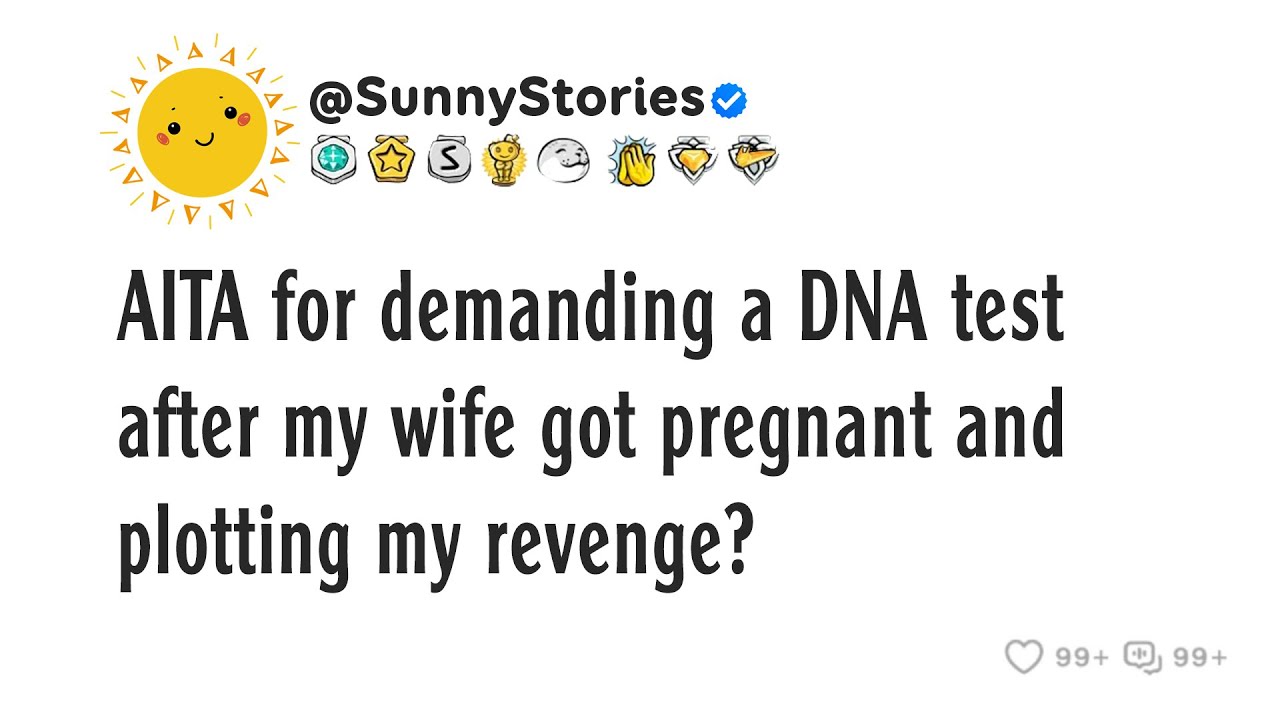Screen dimensions: 1280x720
Task: Click the blue verified checkmark badge
Action: pyautogui.click(x=729, y=100)
